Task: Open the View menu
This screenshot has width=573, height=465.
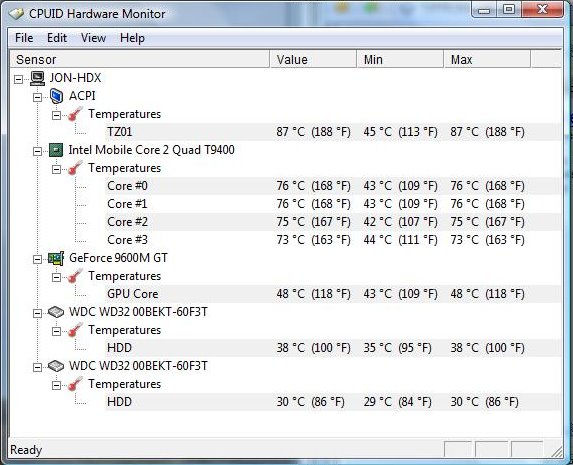Action: [x=93, y=38]
